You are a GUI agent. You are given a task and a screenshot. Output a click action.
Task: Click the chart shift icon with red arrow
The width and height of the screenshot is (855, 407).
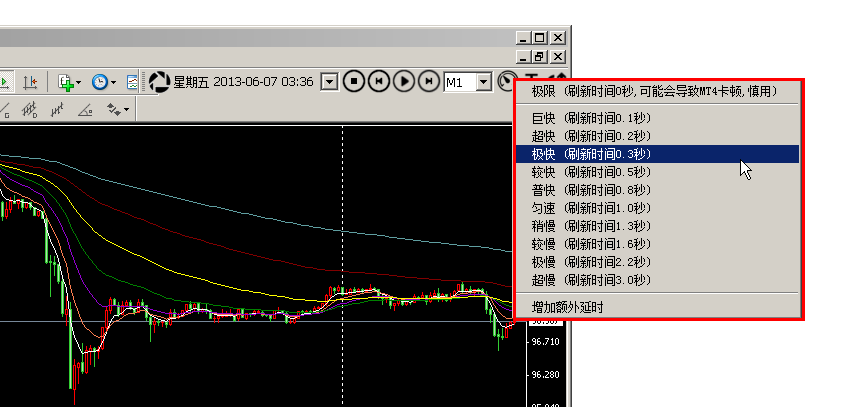(x=31, y=81)
